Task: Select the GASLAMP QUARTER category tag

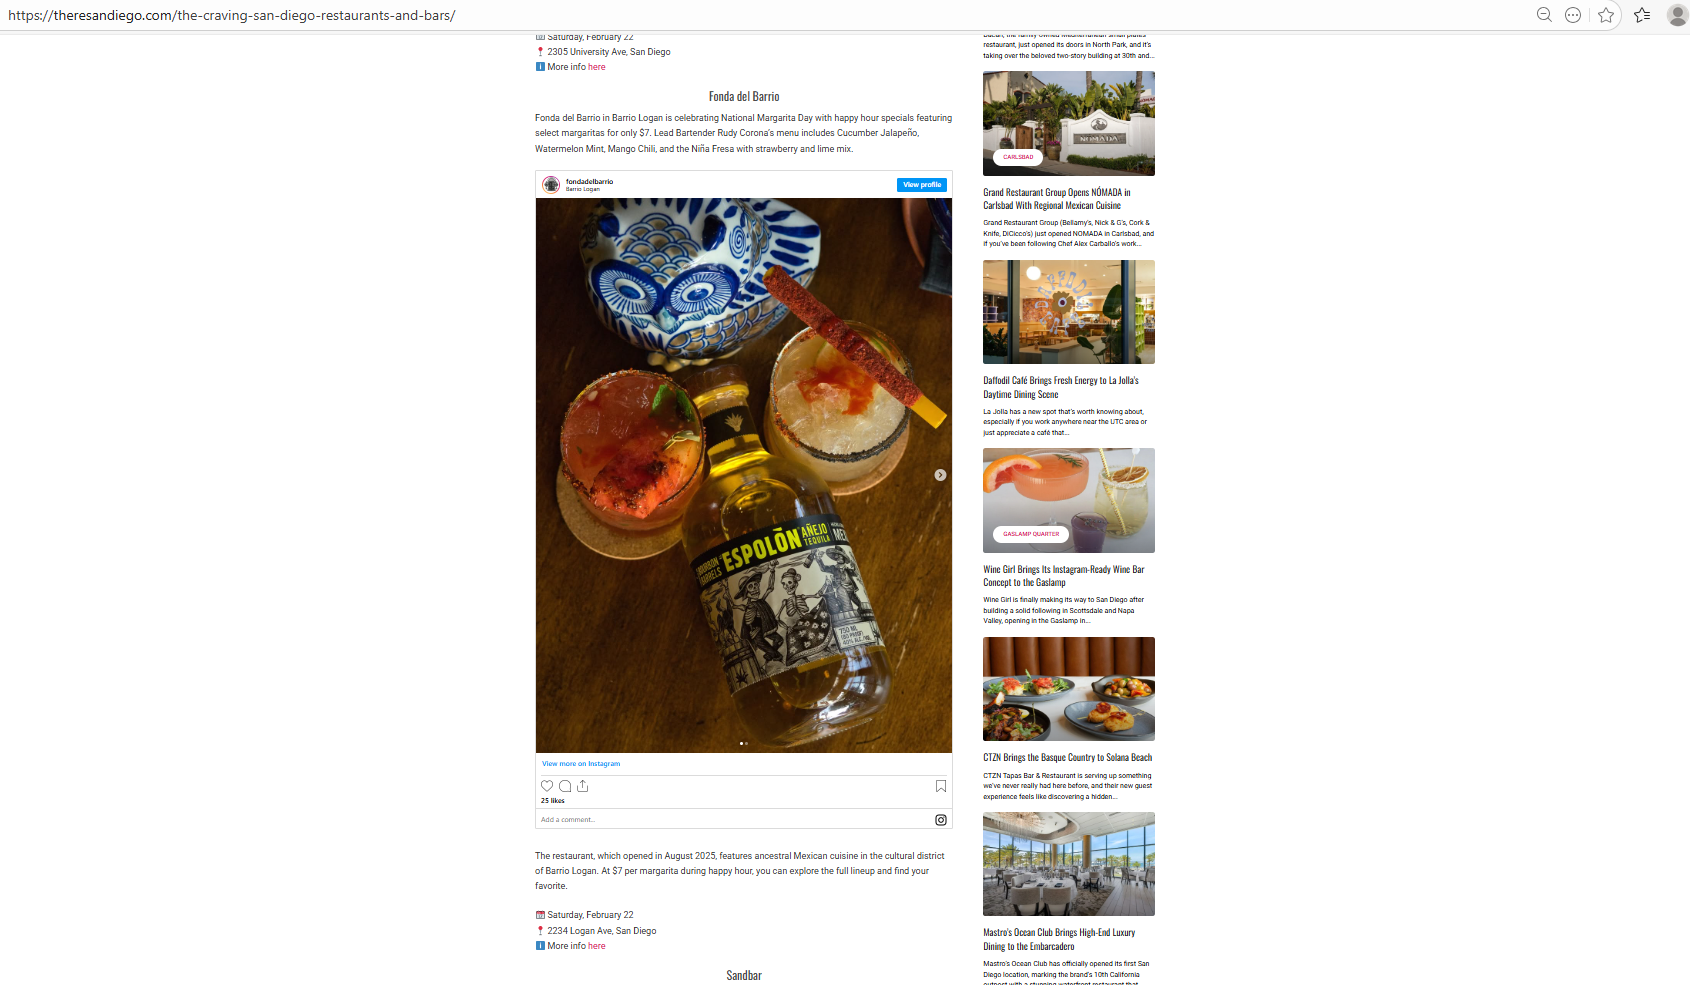Action: 1031,534
